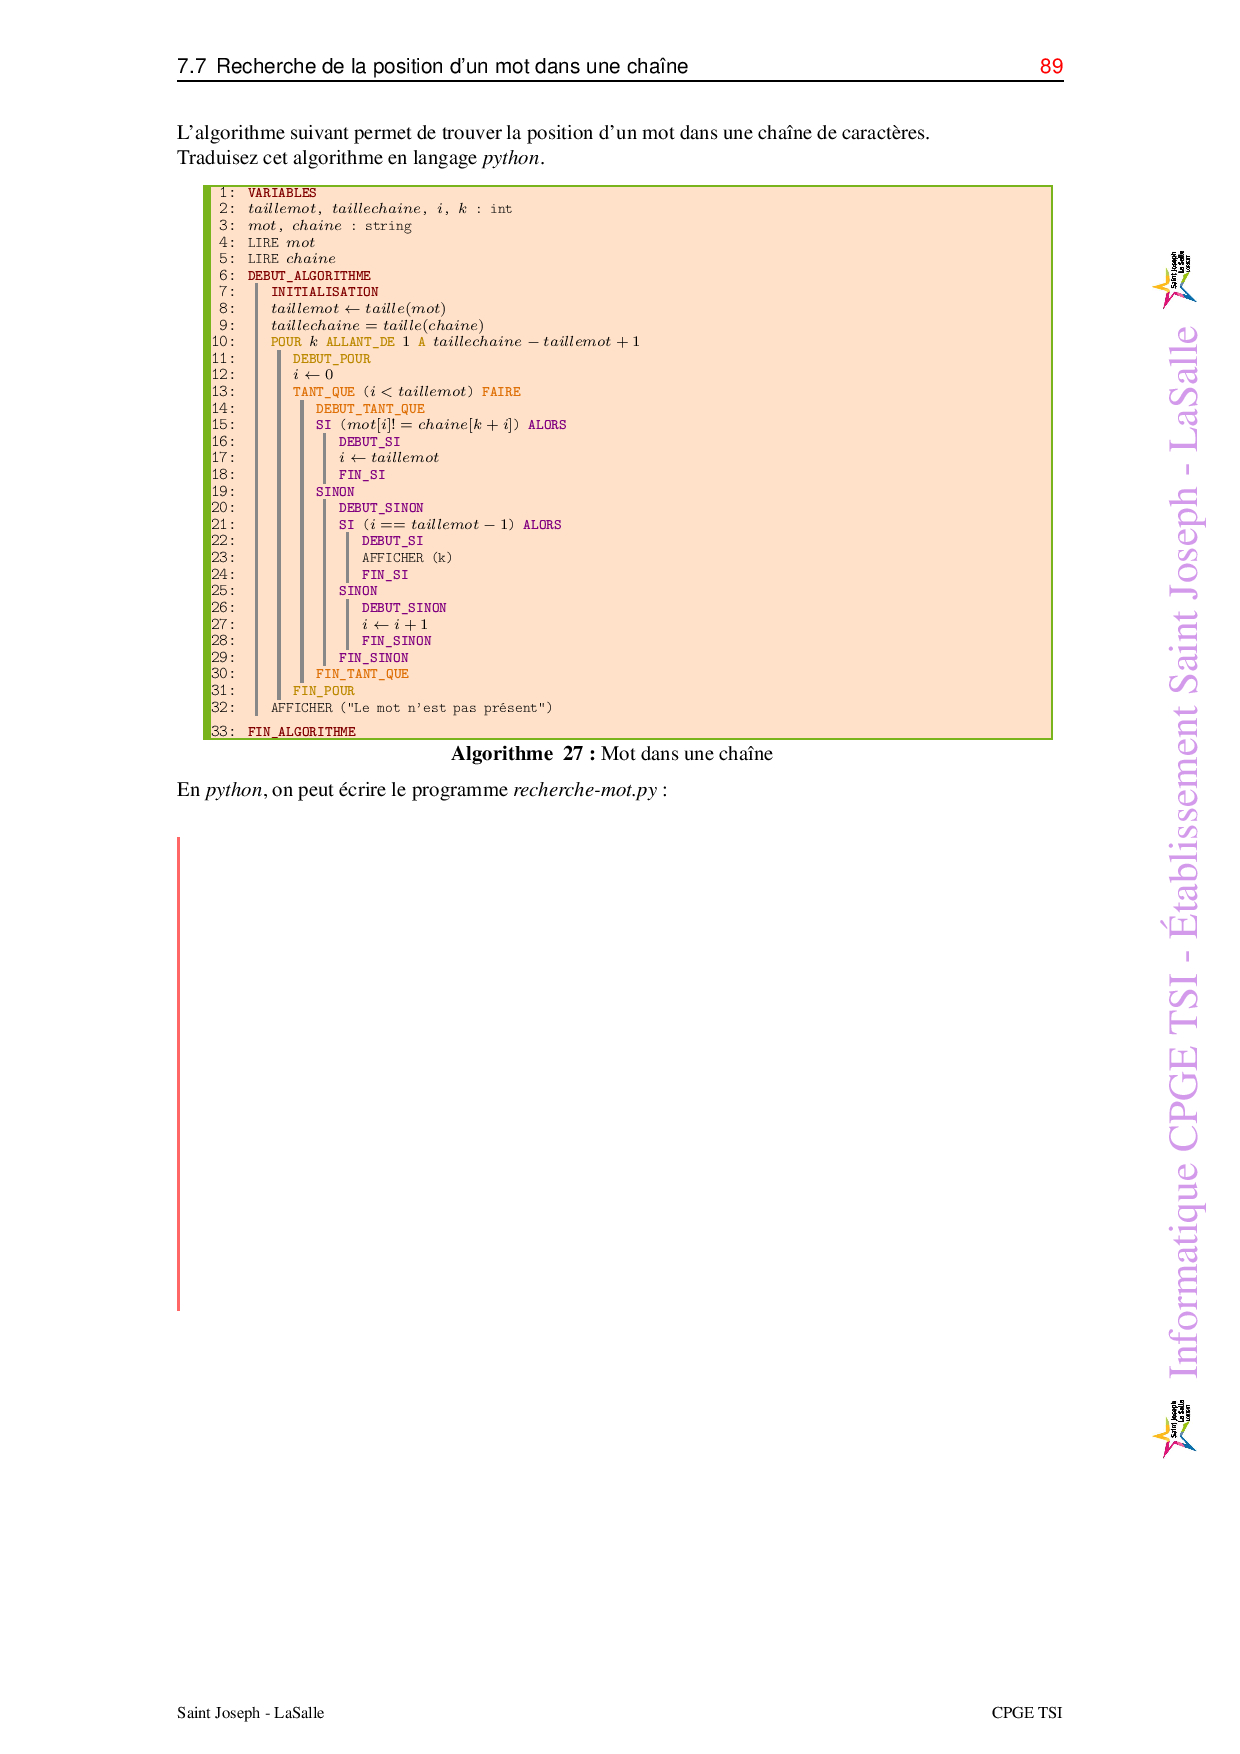Click the POUR k ALLANT_DE loop line
Viewport: 1240px width, 1754px height.
tap(455, 342)
